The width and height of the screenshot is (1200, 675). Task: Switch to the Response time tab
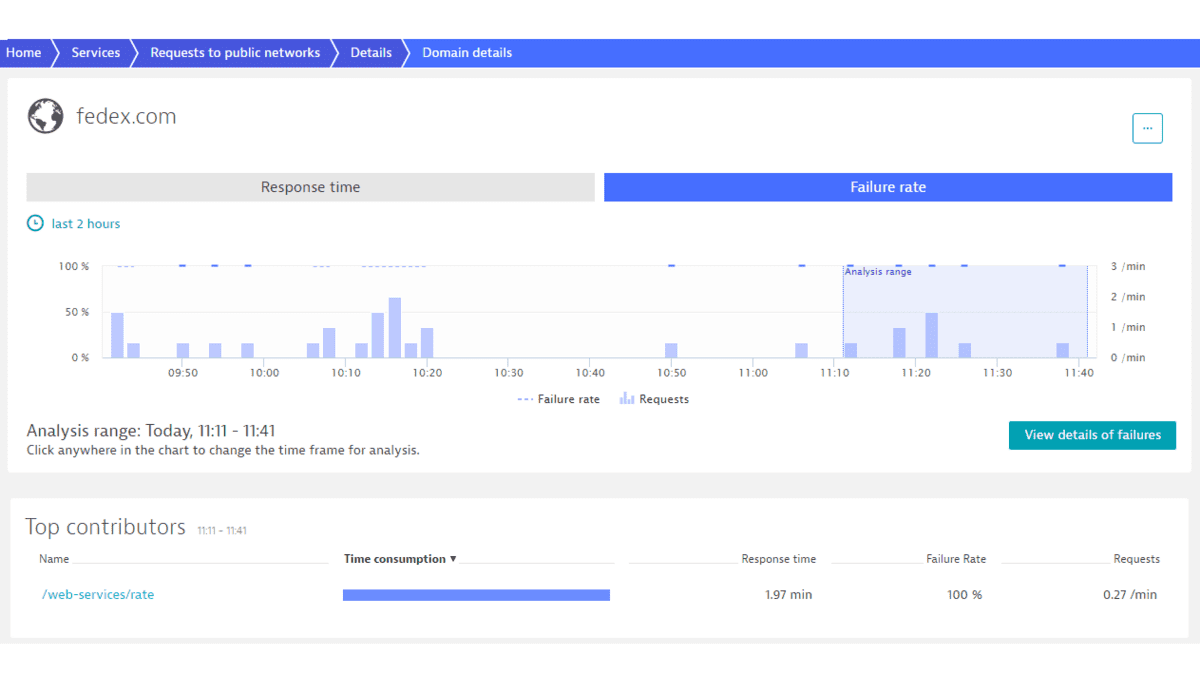pyautogui.click(x=310, y=187)
